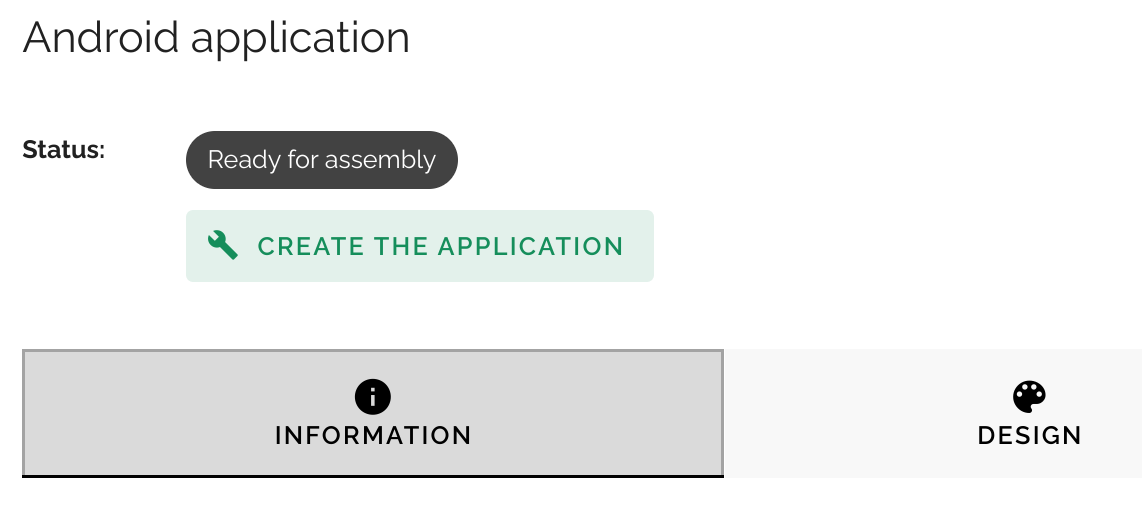Open the Information tab
Screen dimensions: 1142x532
(x=373, y=413)
